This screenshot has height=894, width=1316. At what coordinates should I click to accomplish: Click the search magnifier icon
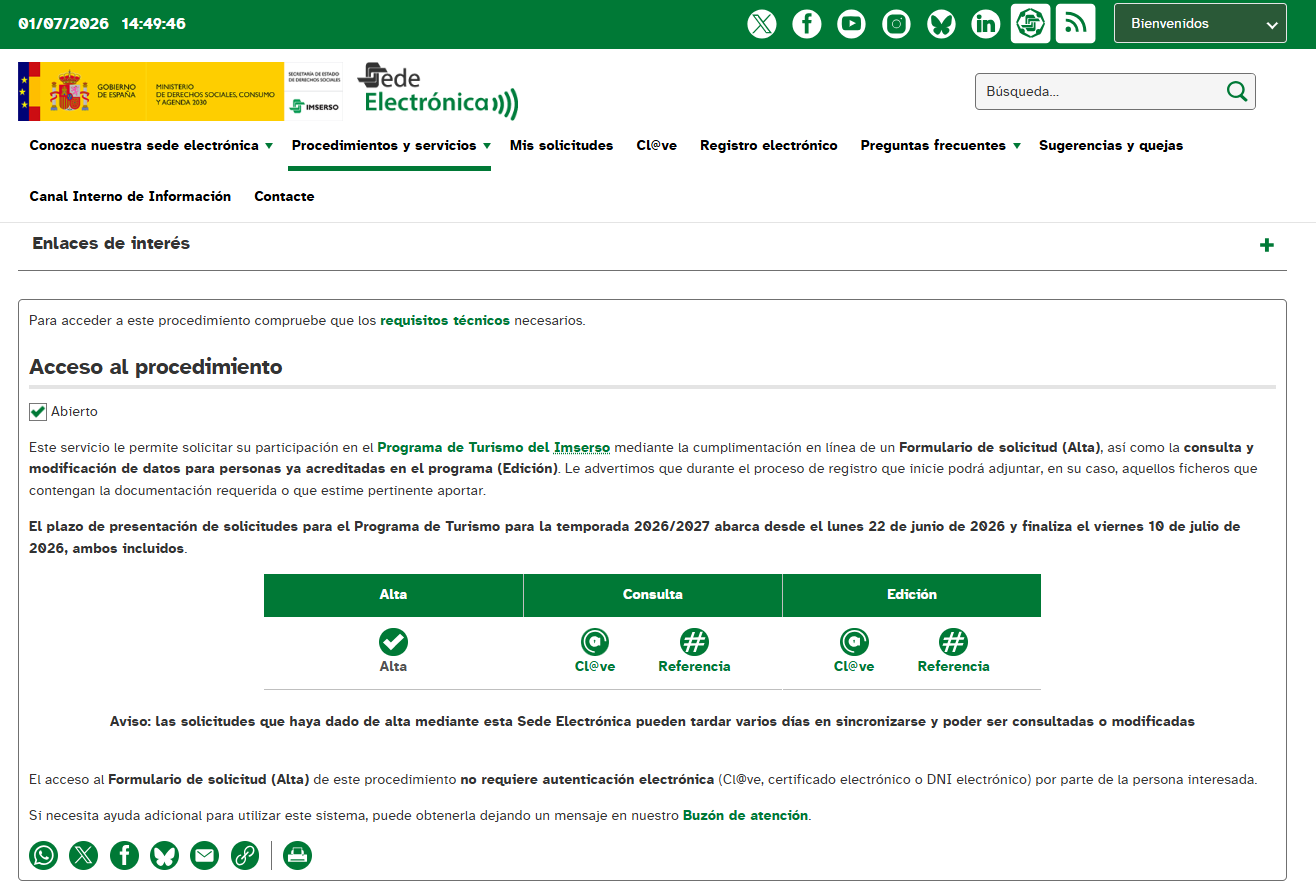coord(1237,92)
